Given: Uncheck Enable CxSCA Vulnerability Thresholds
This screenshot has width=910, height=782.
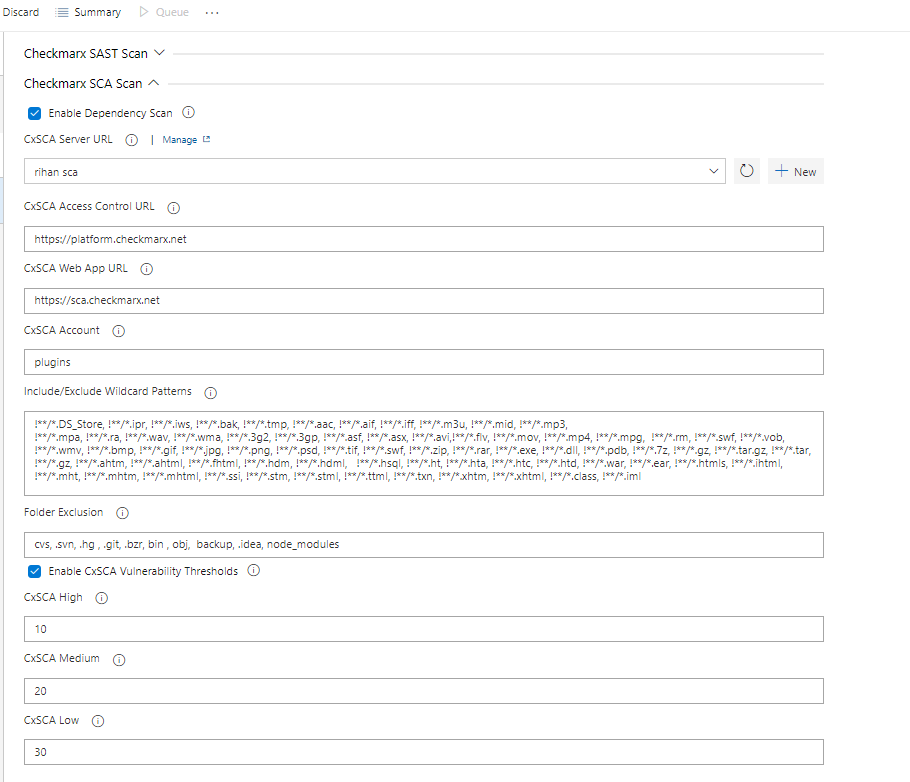Looking at the screenshot, I should (x=34, y=571).
